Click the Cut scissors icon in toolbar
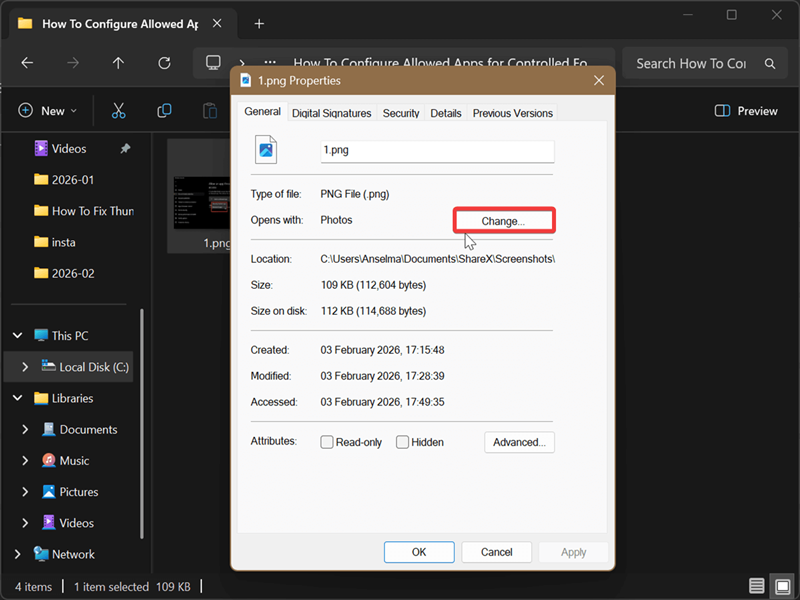Image resolution: width=800 pixels, height=600 pixels. (x=118, y=111)
